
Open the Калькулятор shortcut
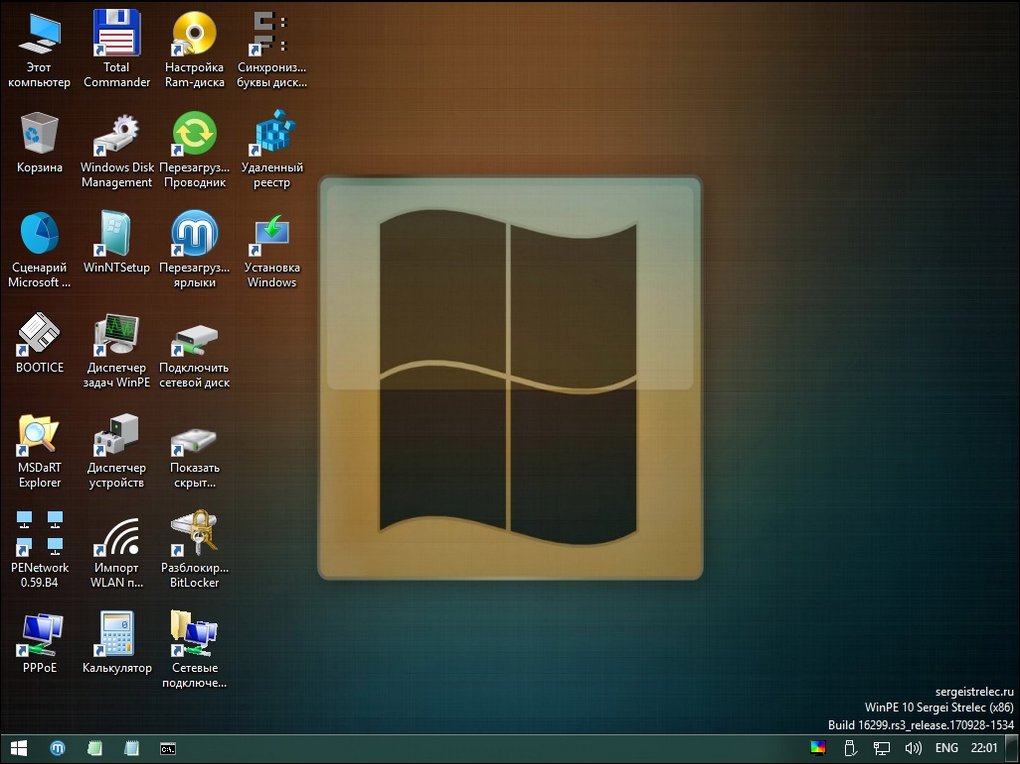click(x=116, y=644)
